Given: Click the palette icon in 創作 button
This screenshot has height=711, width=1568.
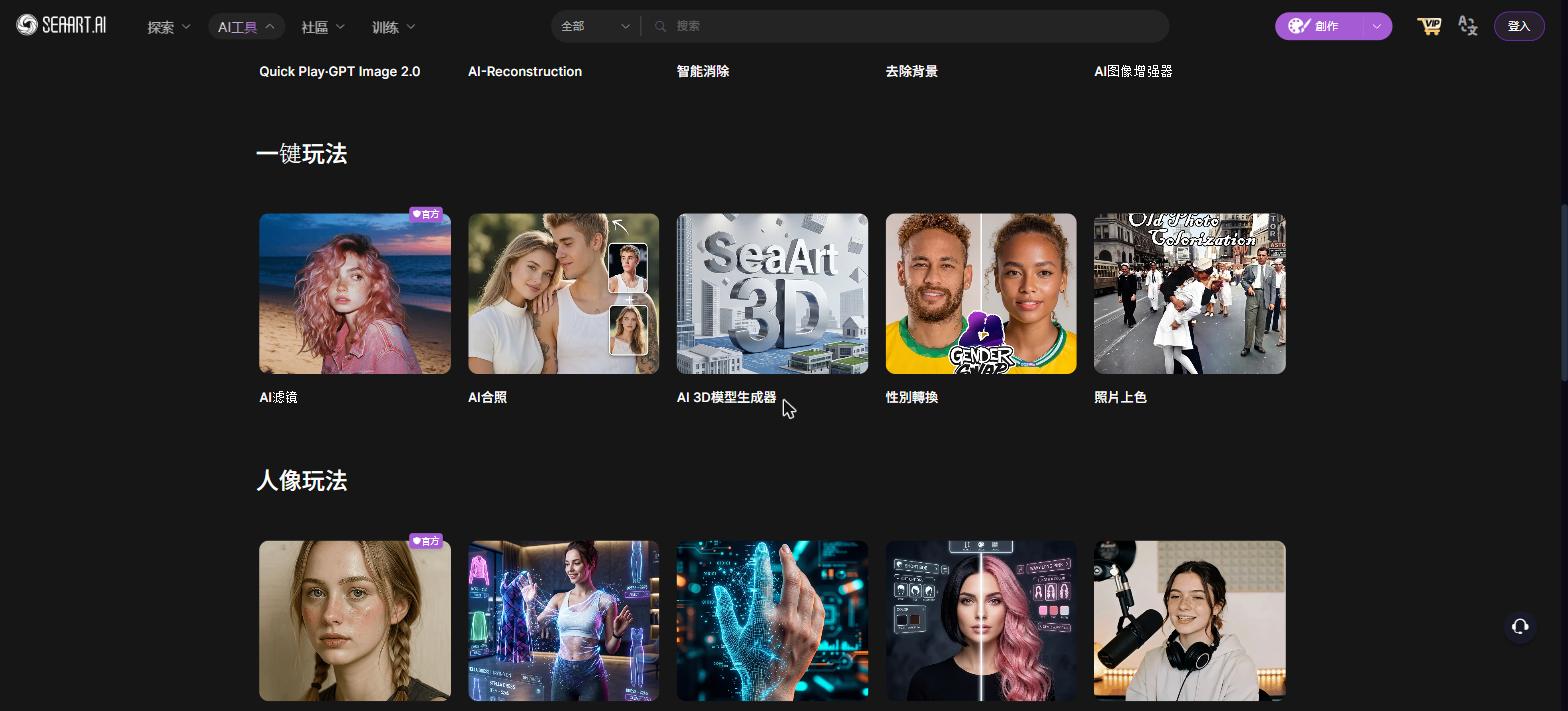Looking at the screenshot, I should [1299, 26].
